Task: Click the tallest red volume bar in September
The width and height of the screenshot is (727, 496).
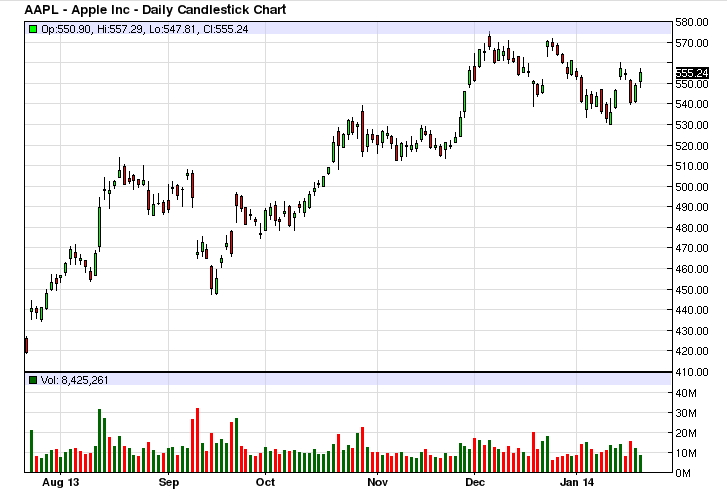Action: coord(198,440)
